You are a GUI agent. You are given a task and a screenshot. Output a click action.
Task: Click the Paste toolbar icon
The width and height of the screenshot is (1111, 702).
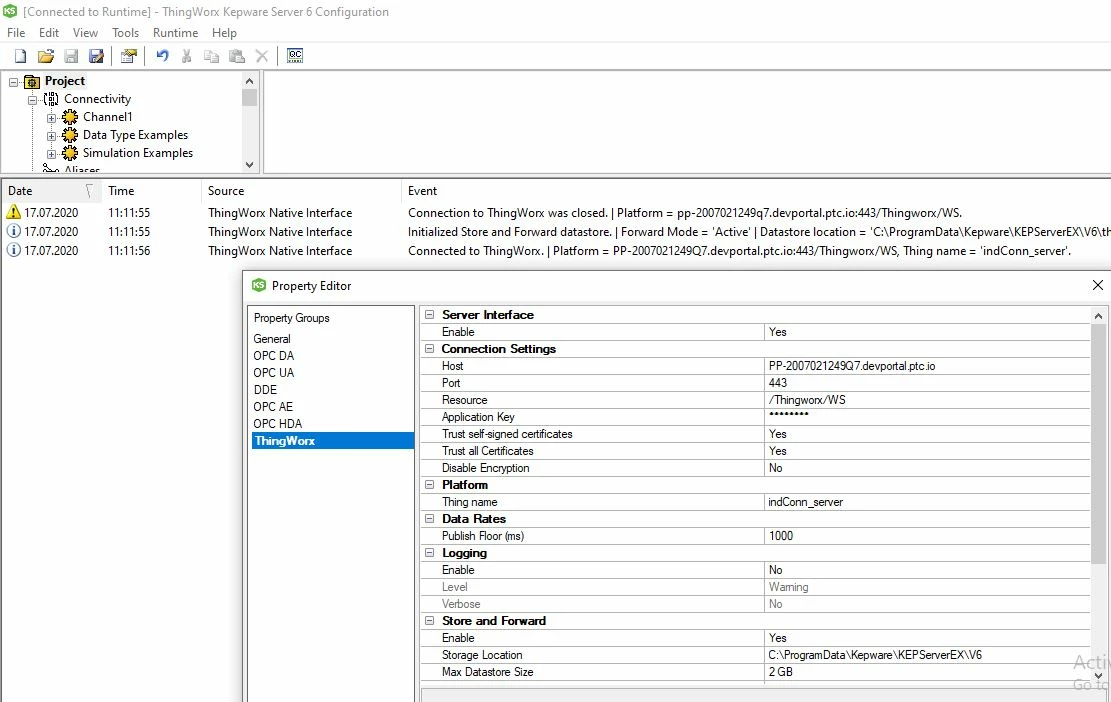237,56
